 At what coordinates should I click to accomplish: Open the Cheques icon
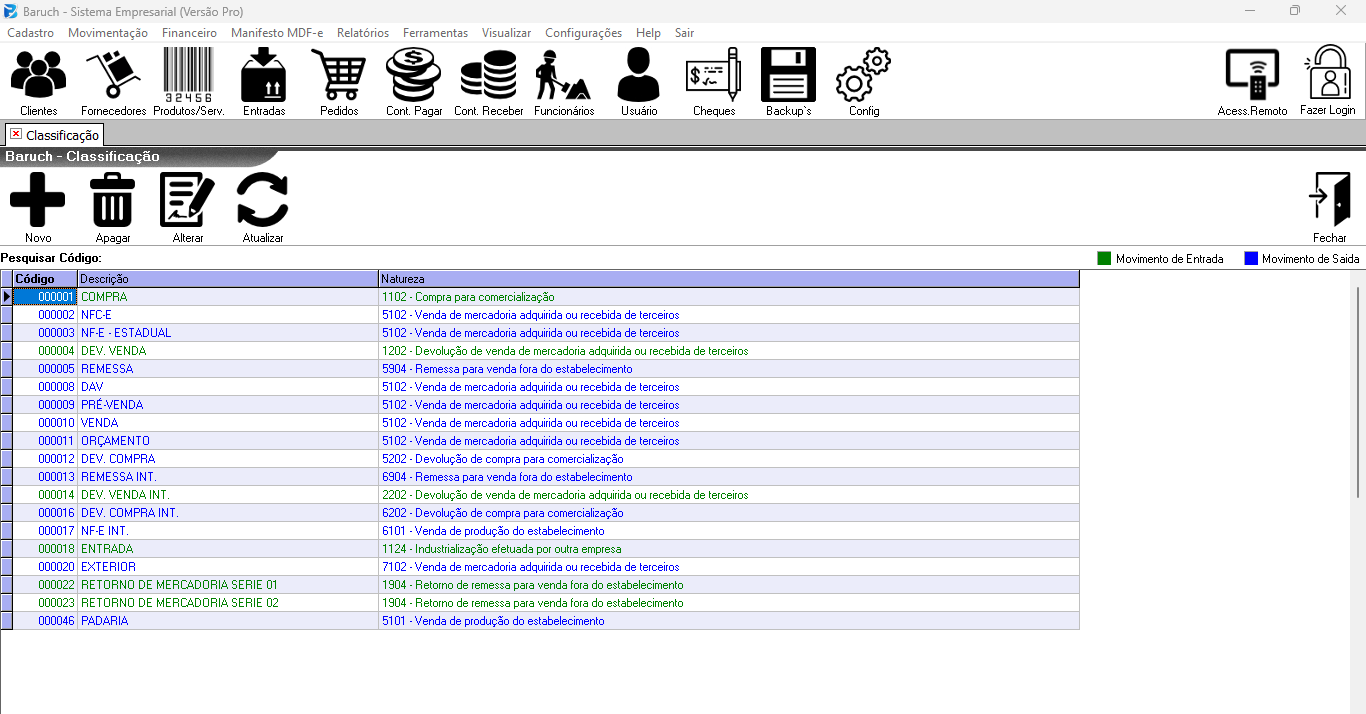point(714,76)
